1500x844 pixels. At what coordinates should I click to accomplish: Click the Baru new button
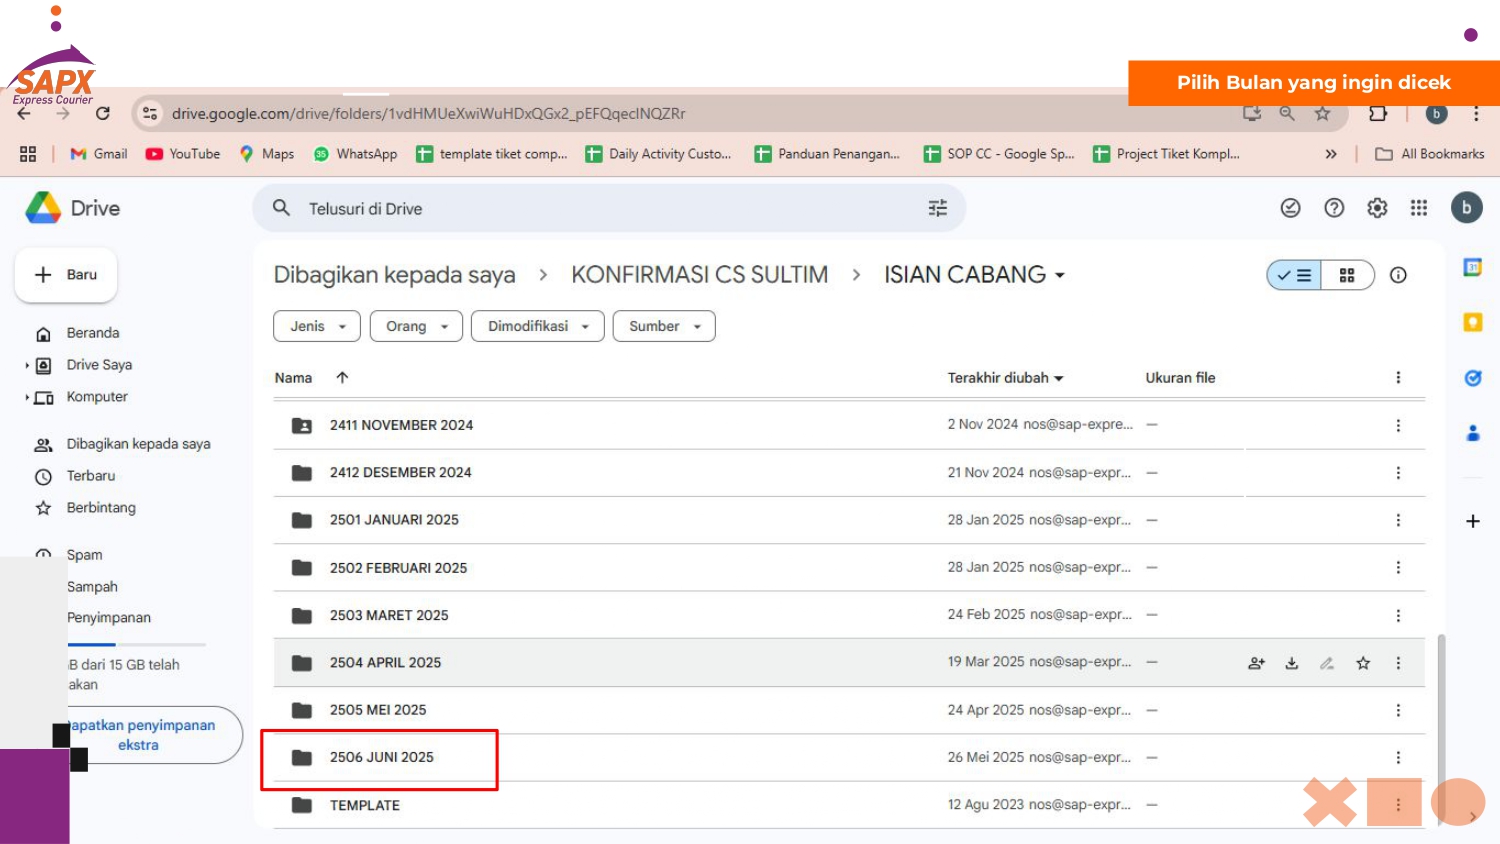(66, 275)
